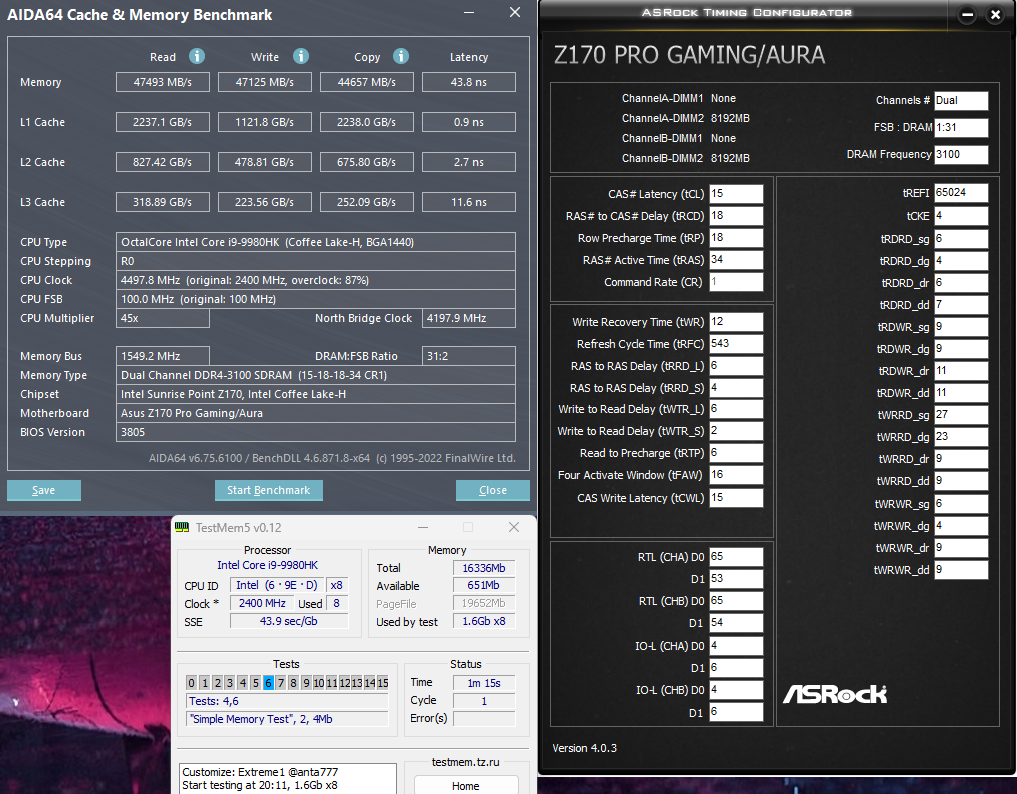
Task: Click the Channels # field showing Dual
Action: tap(961, 101)
